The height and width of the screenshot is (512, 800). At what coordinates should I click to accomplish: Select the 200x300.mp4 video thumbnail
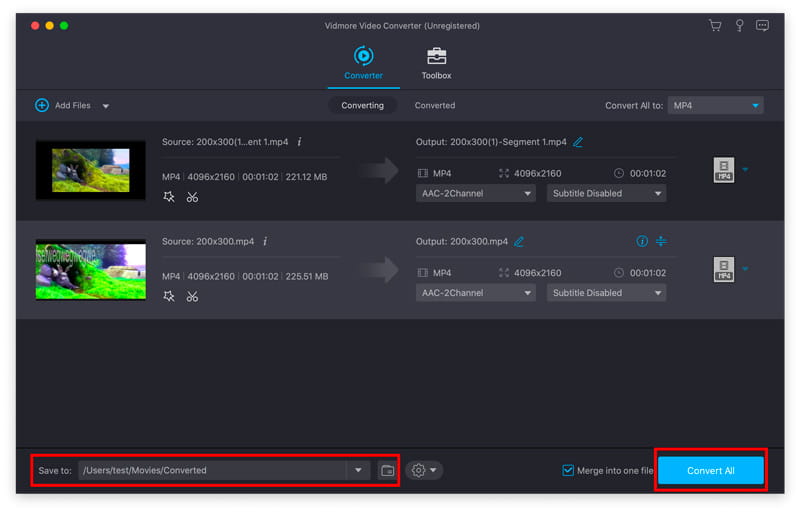click(x=90, y=270)
